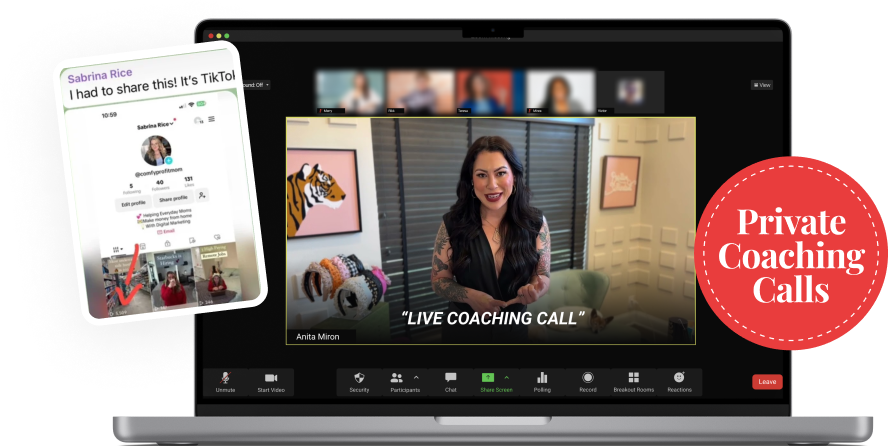Screen dimensions: 888x446
Task: Expand the Original Sound Off dropdown
Action: point(255,85)
